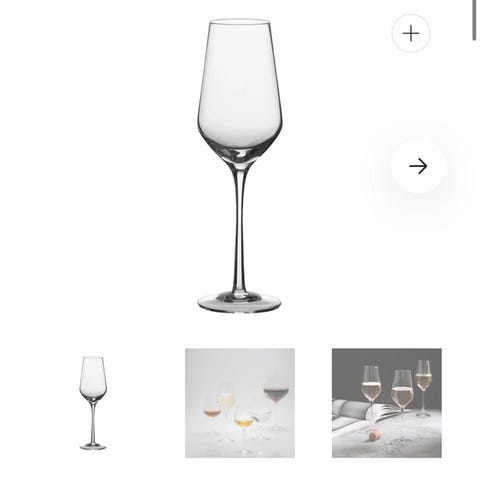Enlarge the photo using the circled plus
Image resolution: width=480 pixels, height=480 pixels.
(x=411, y=33)
